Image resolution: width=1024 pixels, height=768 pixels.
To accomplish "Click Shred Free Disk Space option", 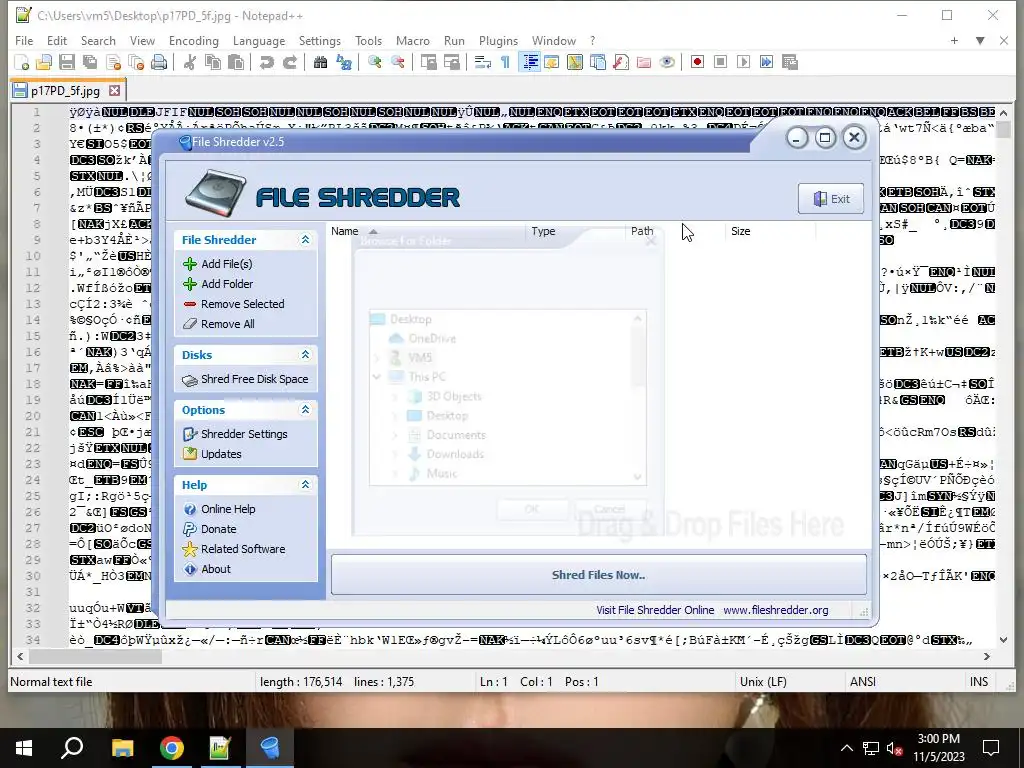I will pos(245,379).
